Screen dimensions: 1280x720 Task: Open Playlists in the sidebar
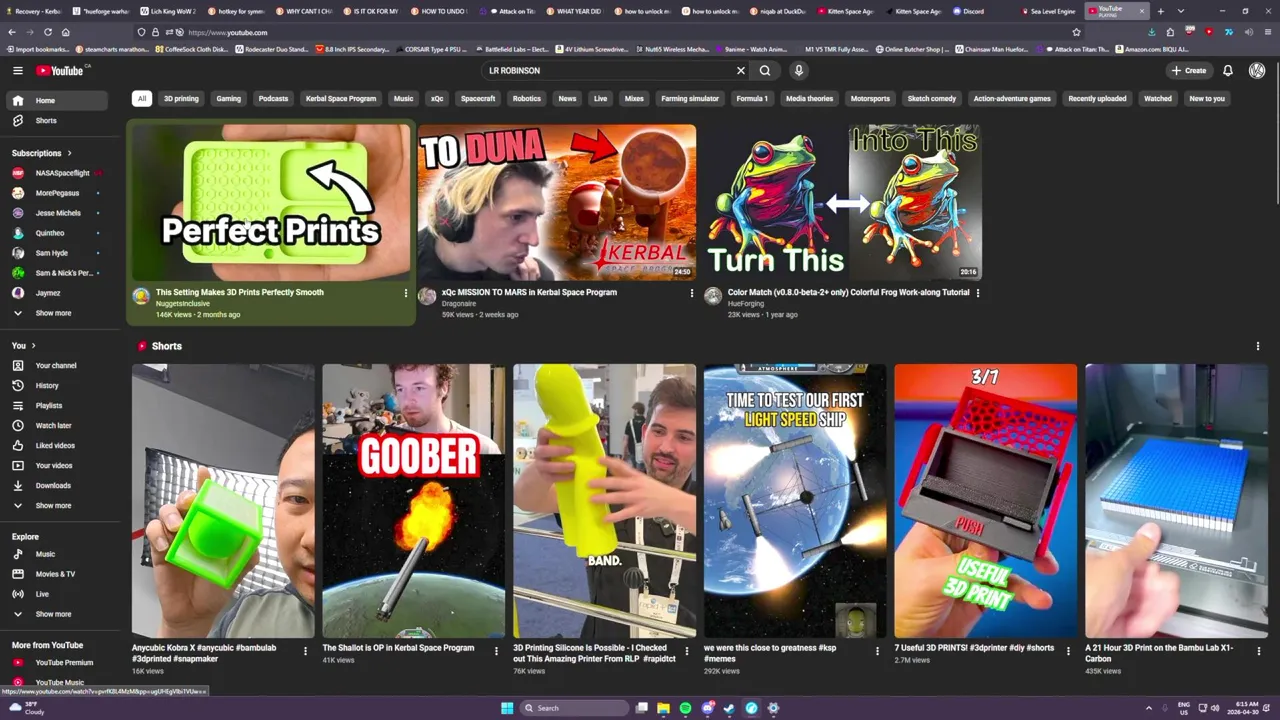pos(57,405)
